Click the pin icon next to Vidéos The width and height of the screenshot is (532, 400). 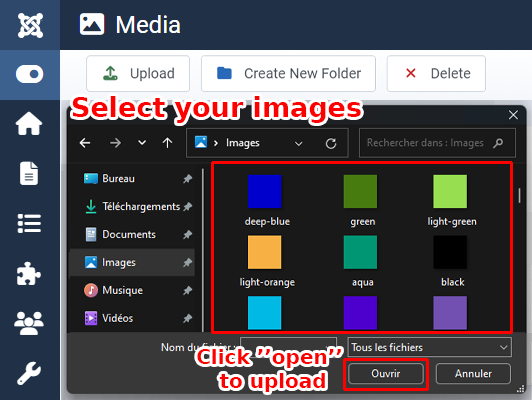click(x=188, y=318)
